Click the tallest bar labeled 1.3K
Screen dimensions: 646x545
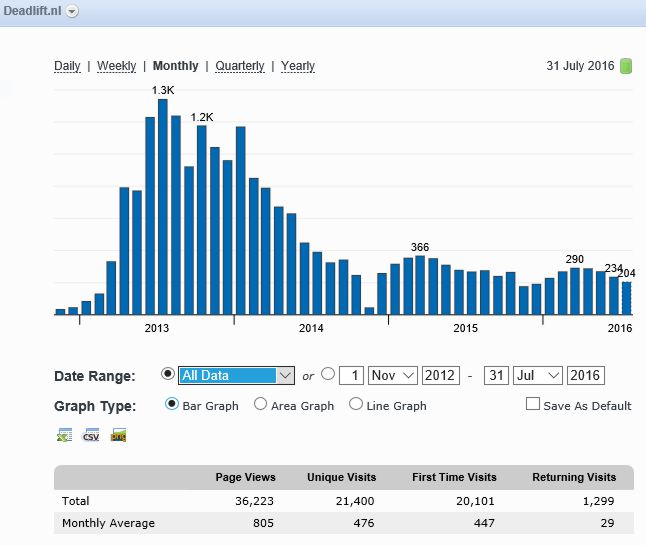(x=163, y=207)
